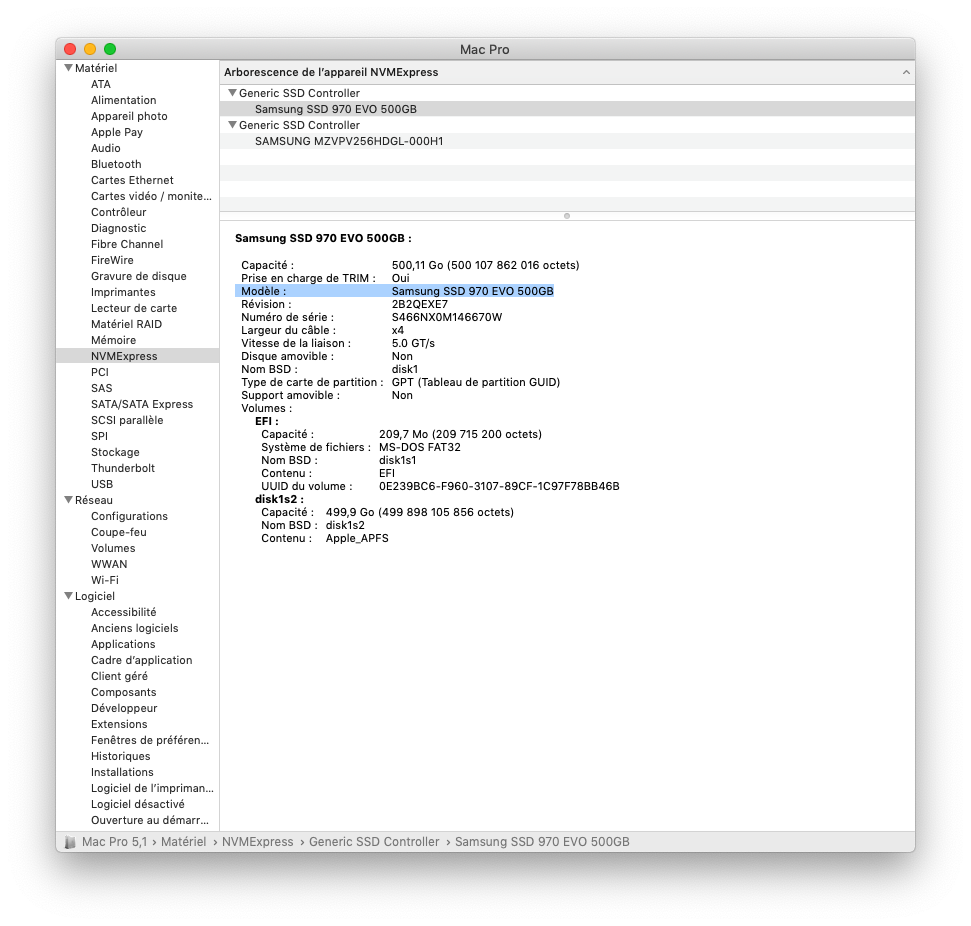This screenshot has width=971, height=926.
Task: Select Développeur in the sidebar
Action: [x=124, y=709]
